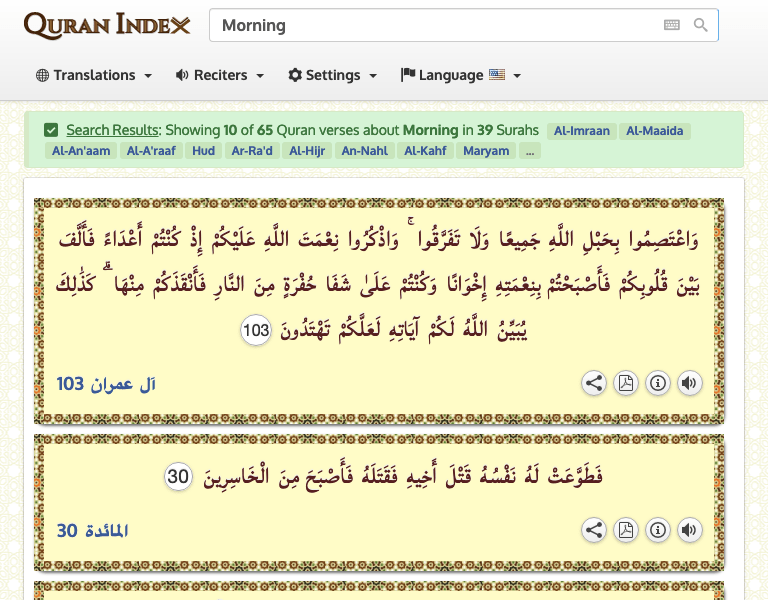
Task: Show info for verse 30 Al-Maaida
Action: 657,530
